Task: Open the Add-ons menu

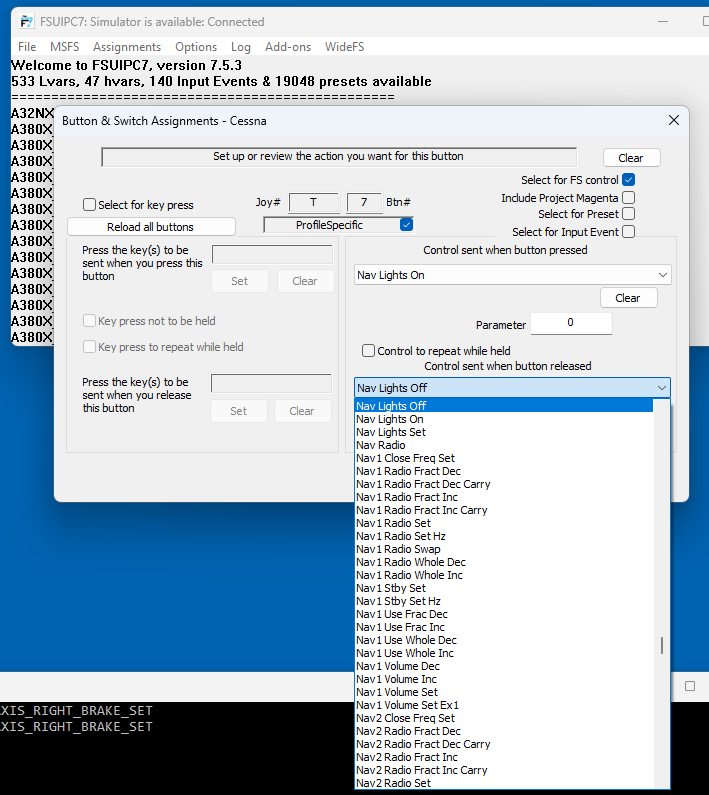Action: pos(288,47)
